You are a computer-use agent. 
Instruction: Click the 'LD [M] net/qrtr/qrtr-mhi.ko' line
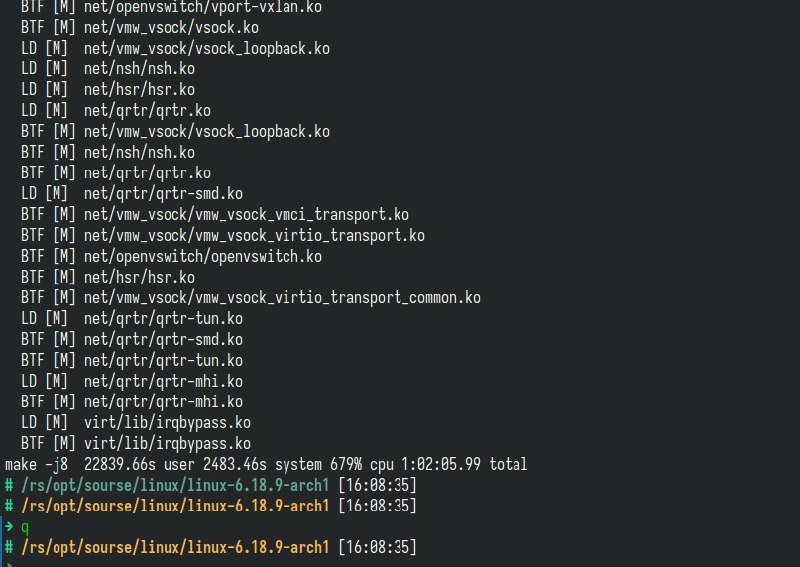tap(131, 381)
